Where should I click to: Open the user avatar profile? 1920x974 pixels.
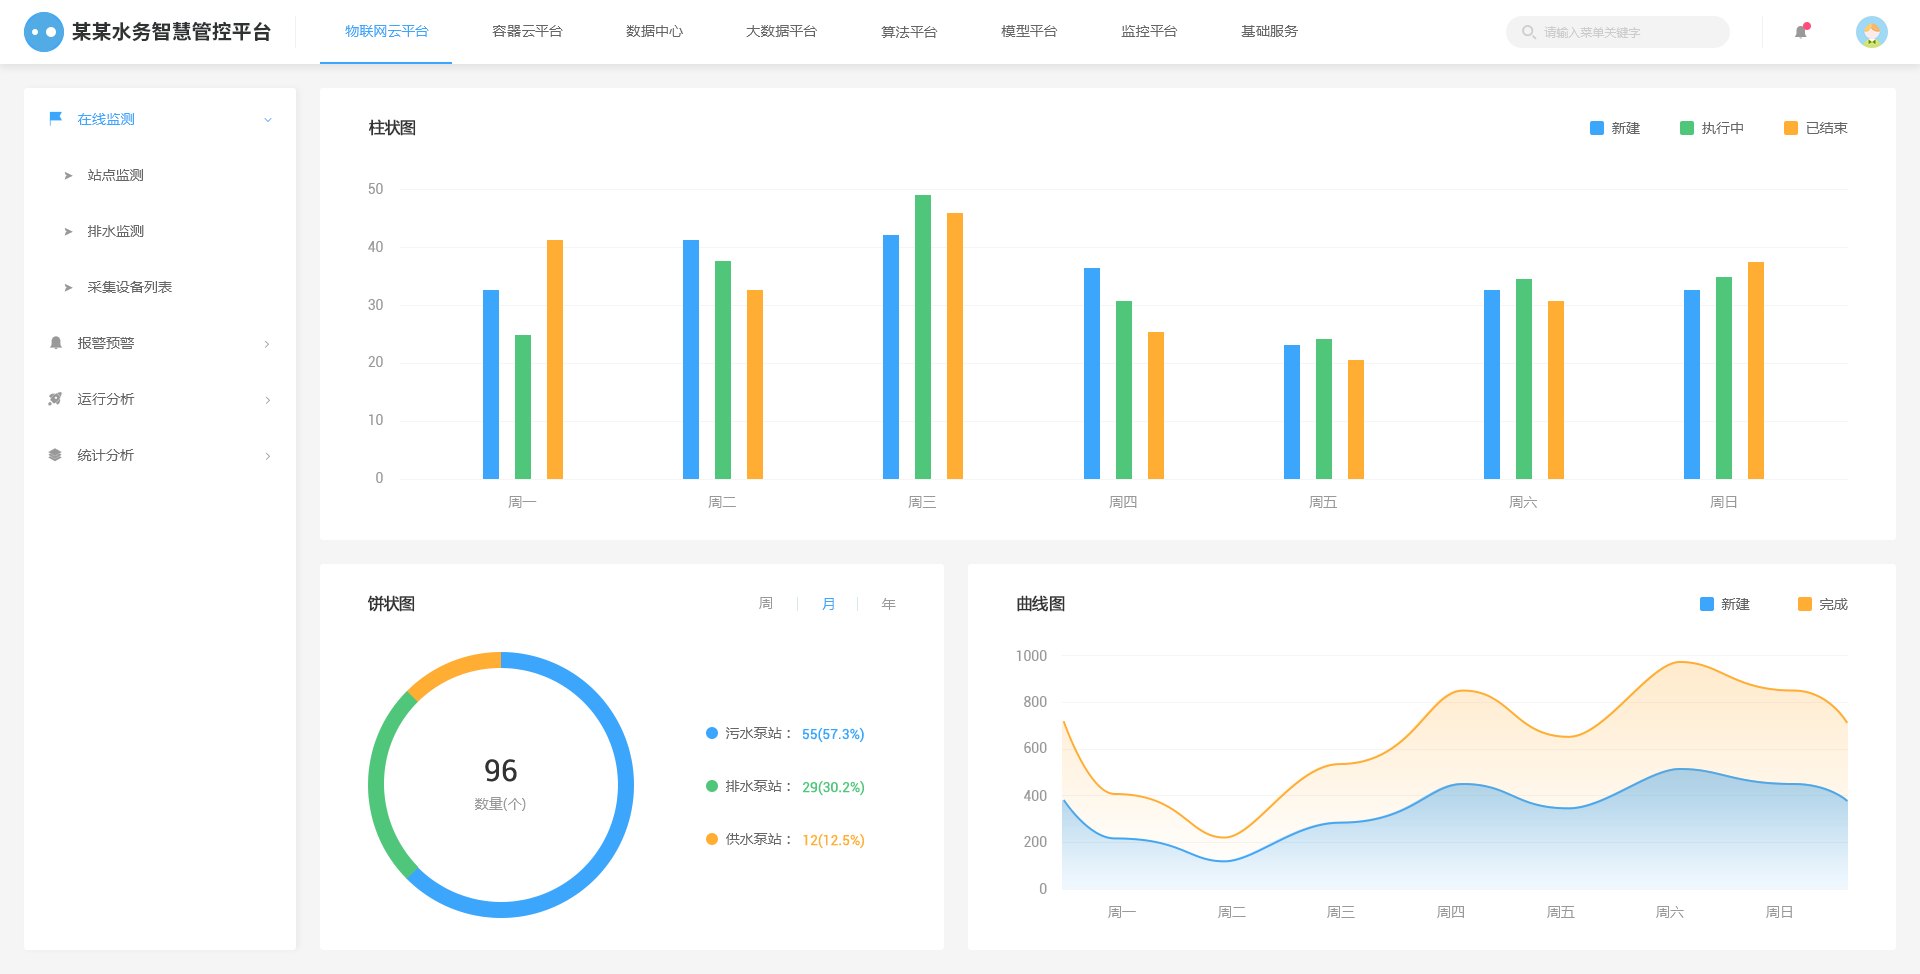coord(1872,32)
